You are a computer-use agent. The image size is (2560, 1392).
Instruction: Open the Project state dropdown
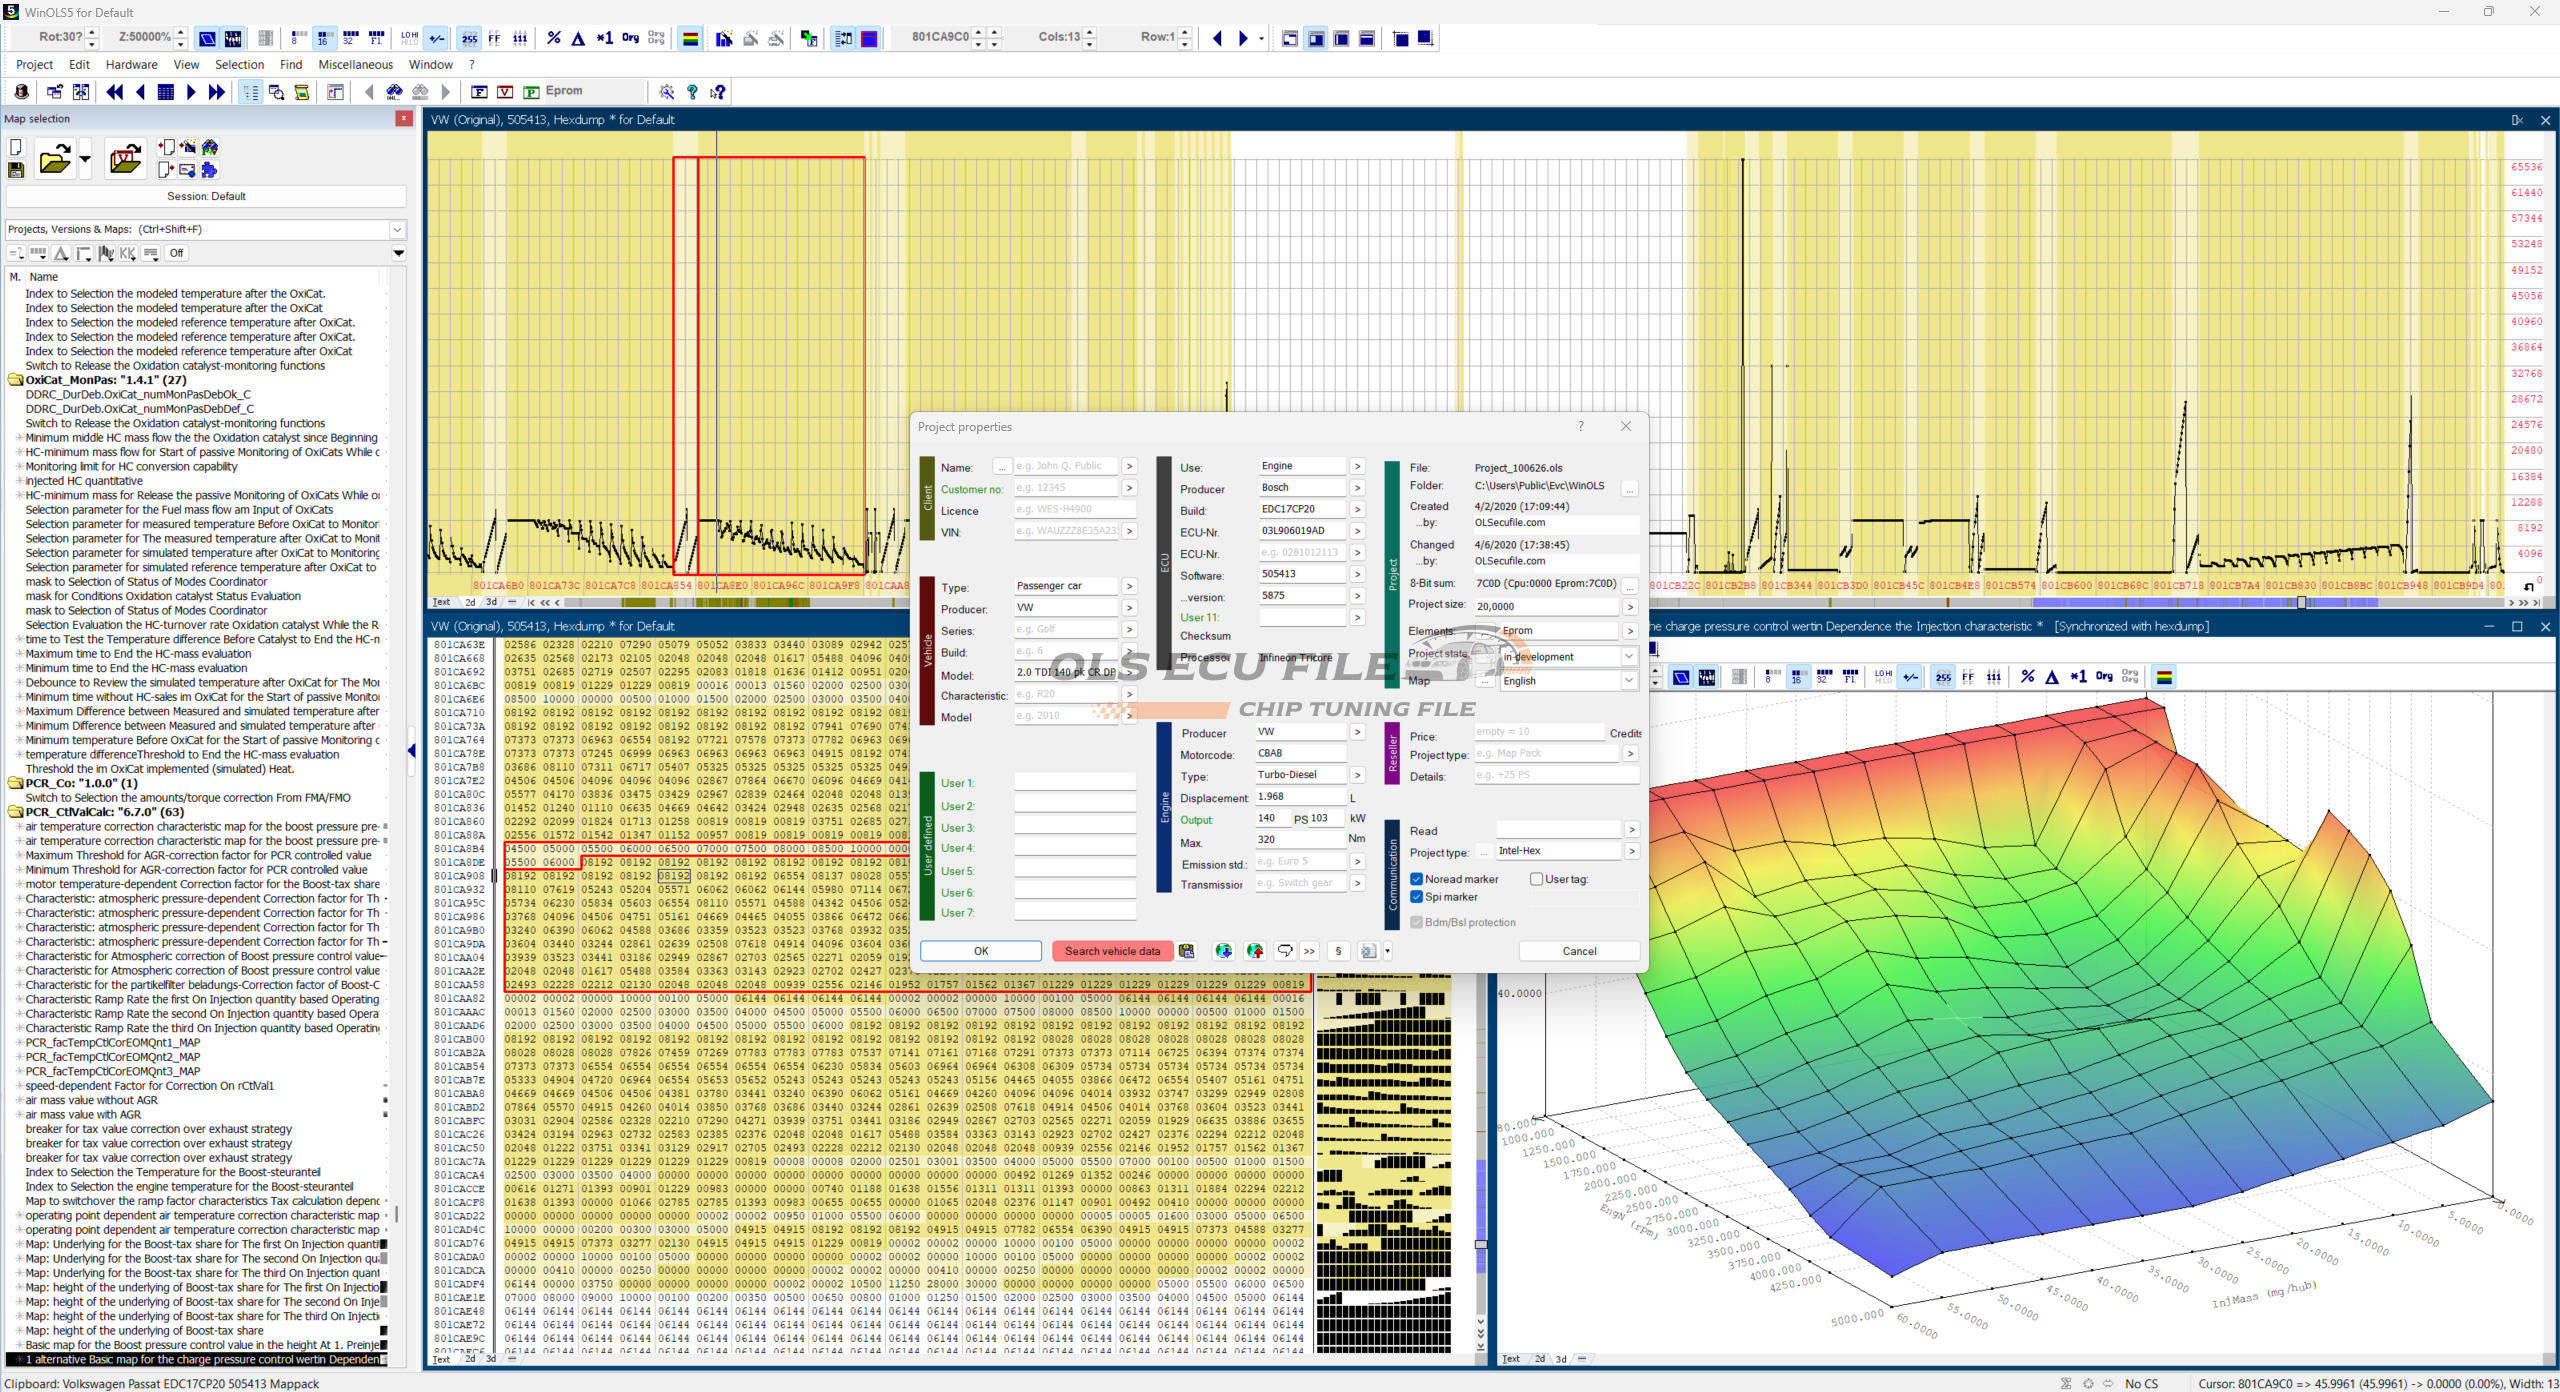[1629, 657]
